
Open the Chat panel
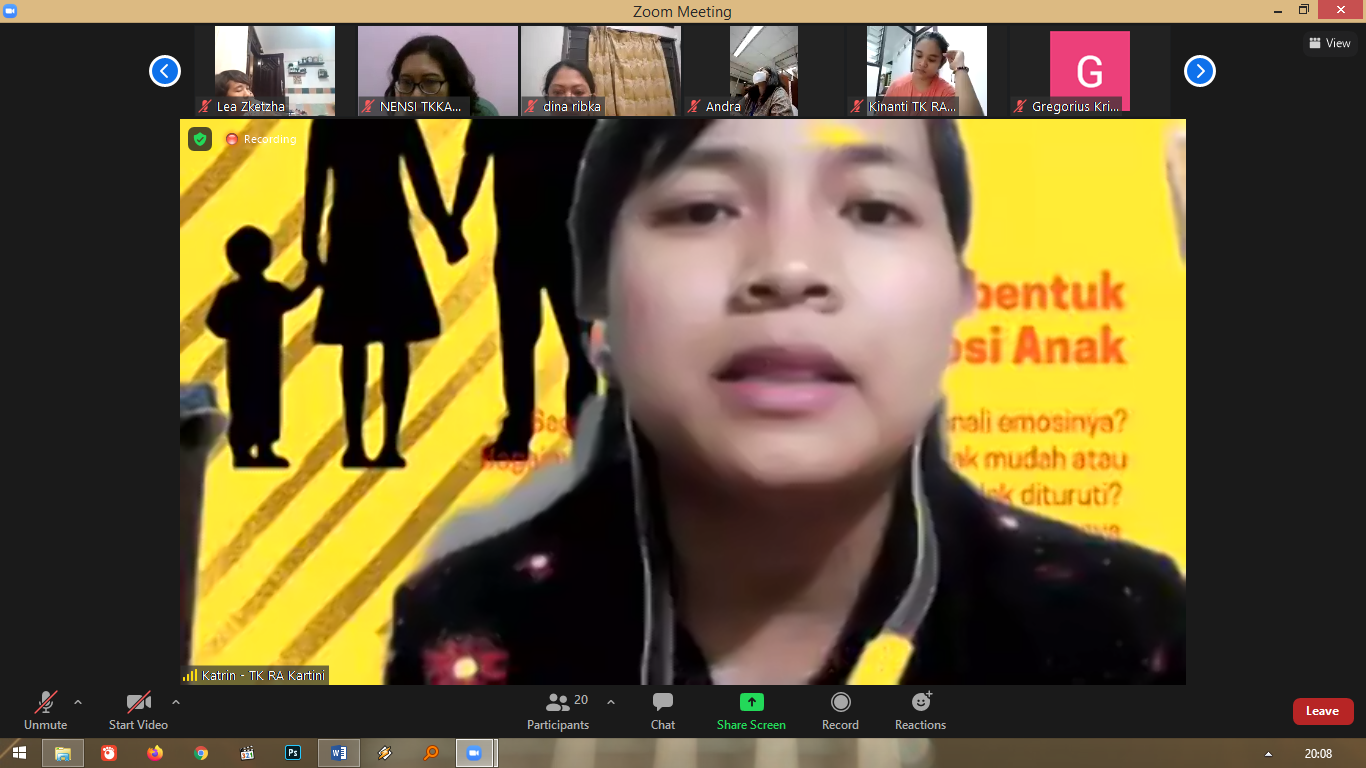[663, 710]
